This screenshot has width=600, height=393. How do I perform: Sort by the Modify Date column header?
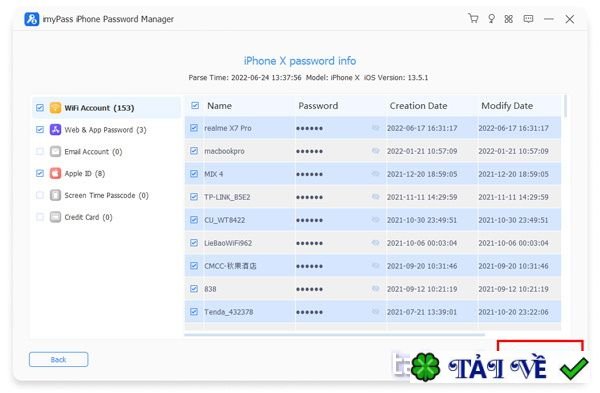click(507, 106)
